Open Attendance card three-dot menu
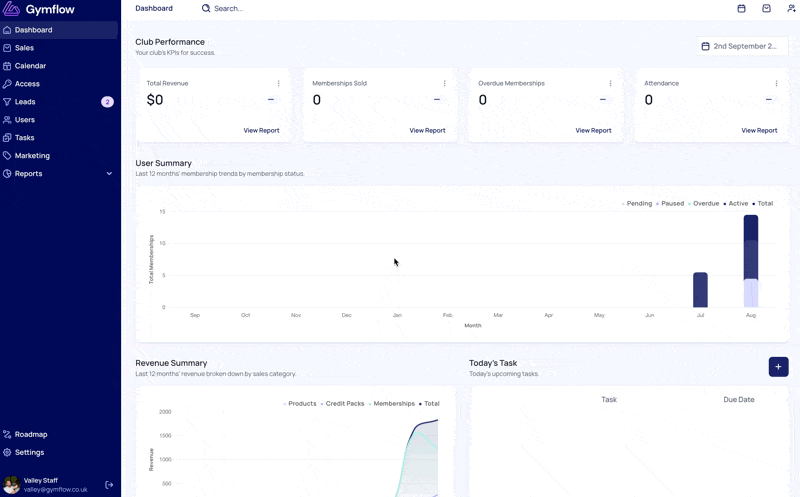800x497 pixels. tap(776, 83)
